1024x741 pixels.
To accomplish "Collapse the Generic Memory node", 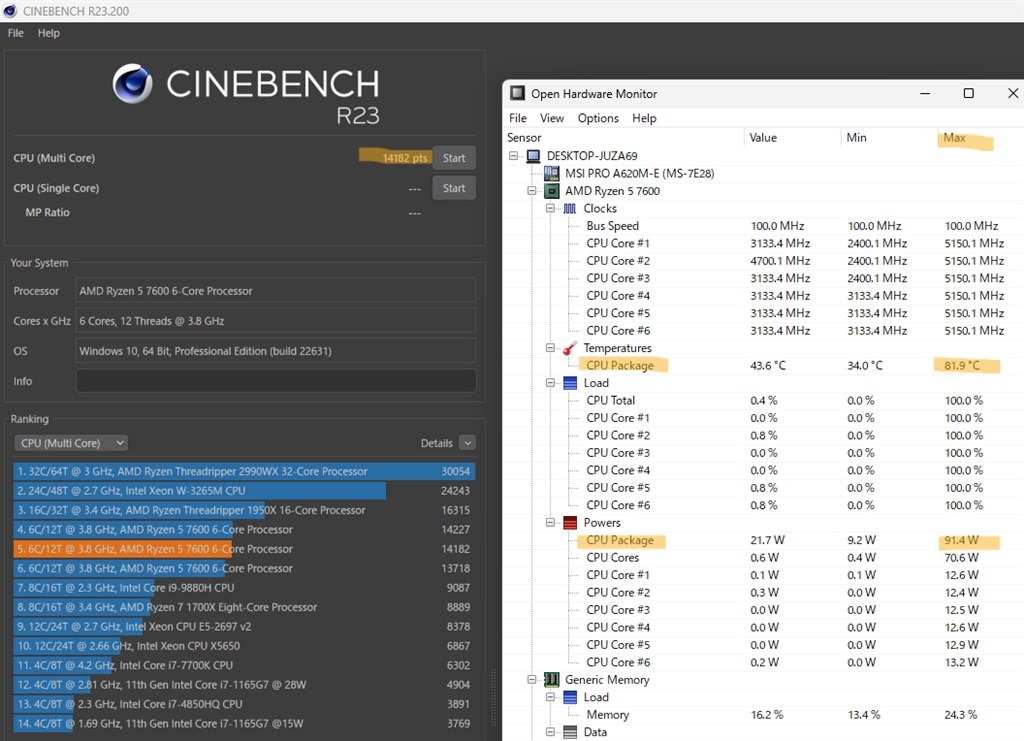I will 532,680.
